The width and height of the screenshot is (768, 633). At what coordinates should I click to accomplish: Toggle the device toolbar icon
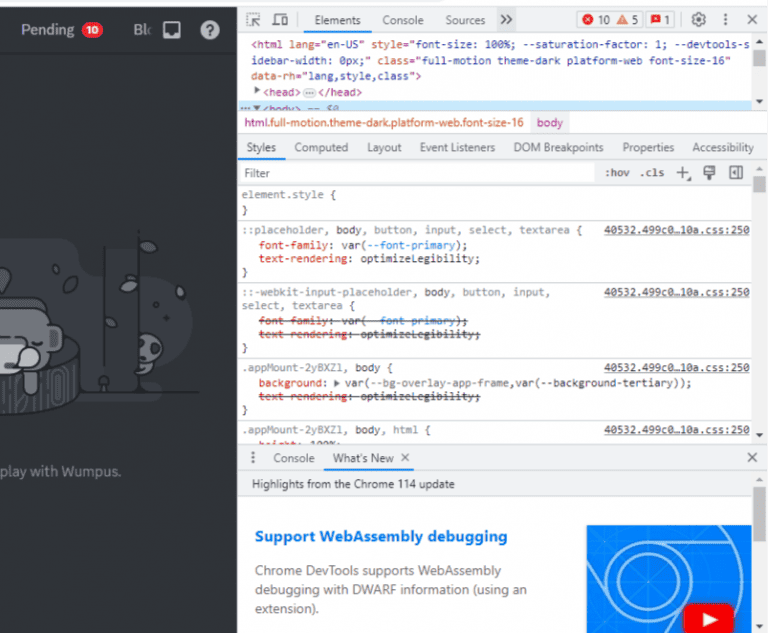coord(280,20)
